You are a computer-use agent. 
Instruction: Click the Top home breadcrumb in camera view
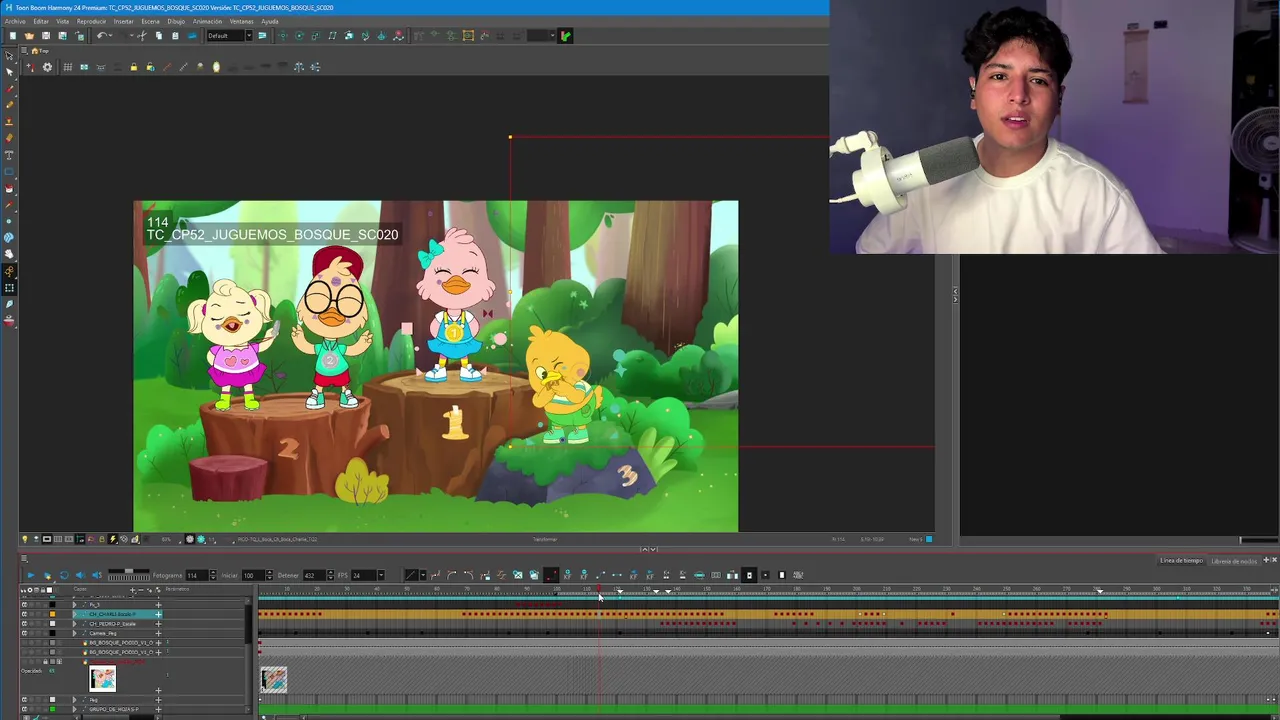40,51
